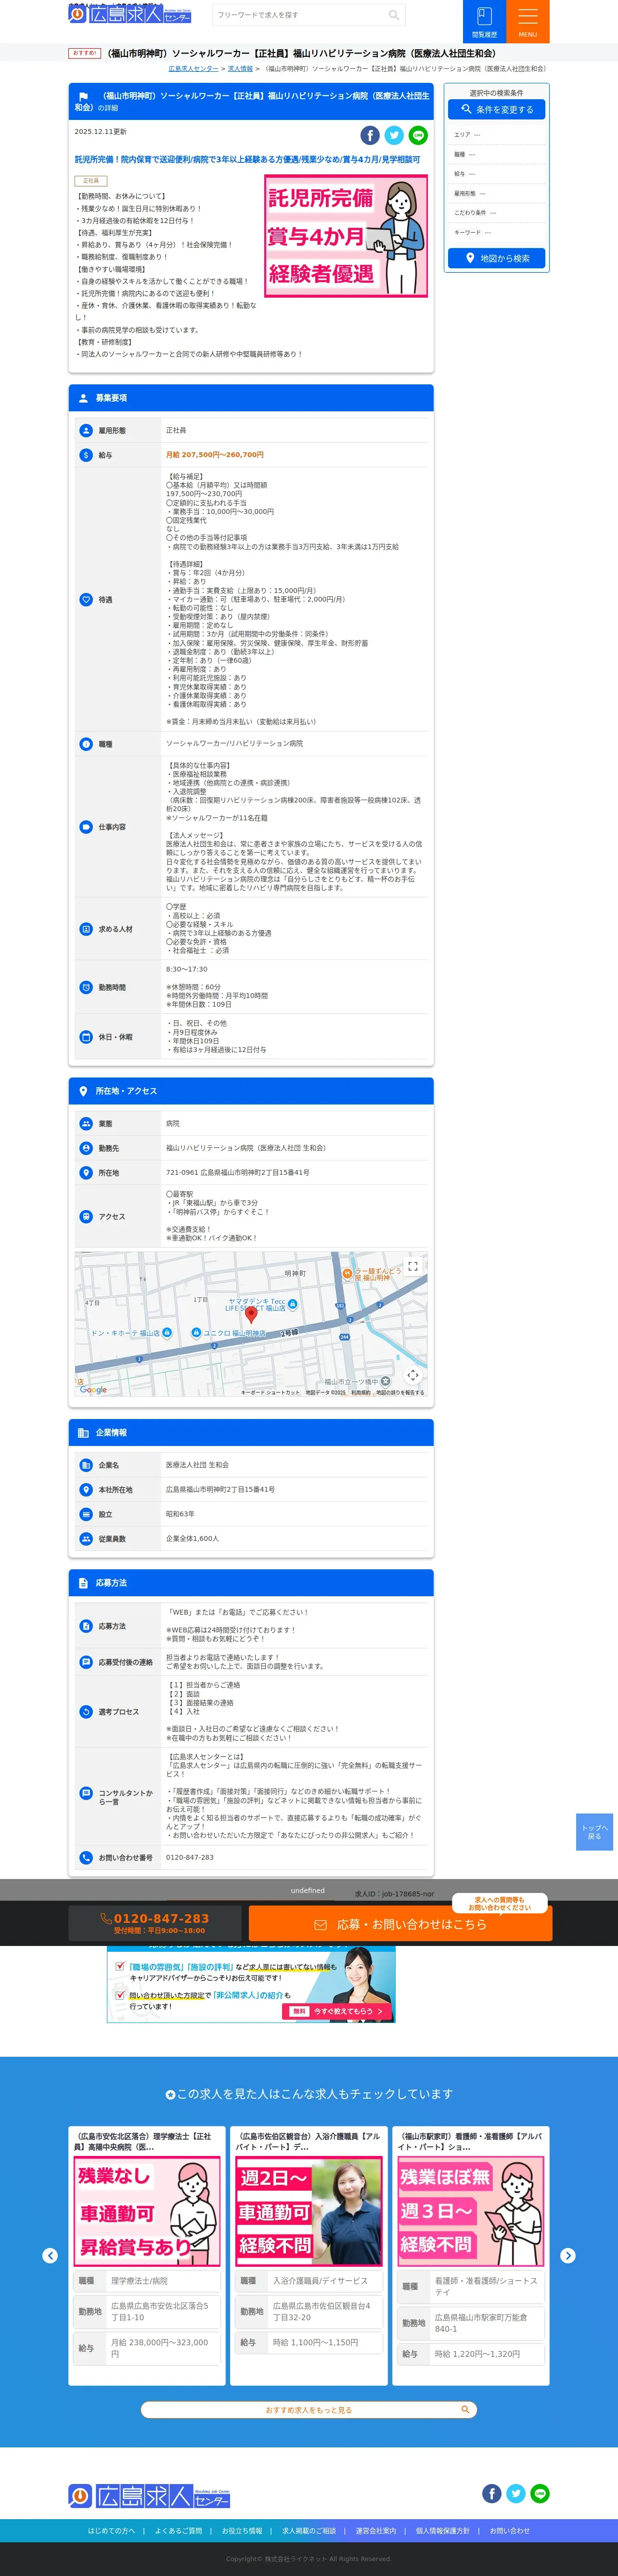618x2576 pixels.
Task: Click the 応募方法 section header
Action: 251,1583
